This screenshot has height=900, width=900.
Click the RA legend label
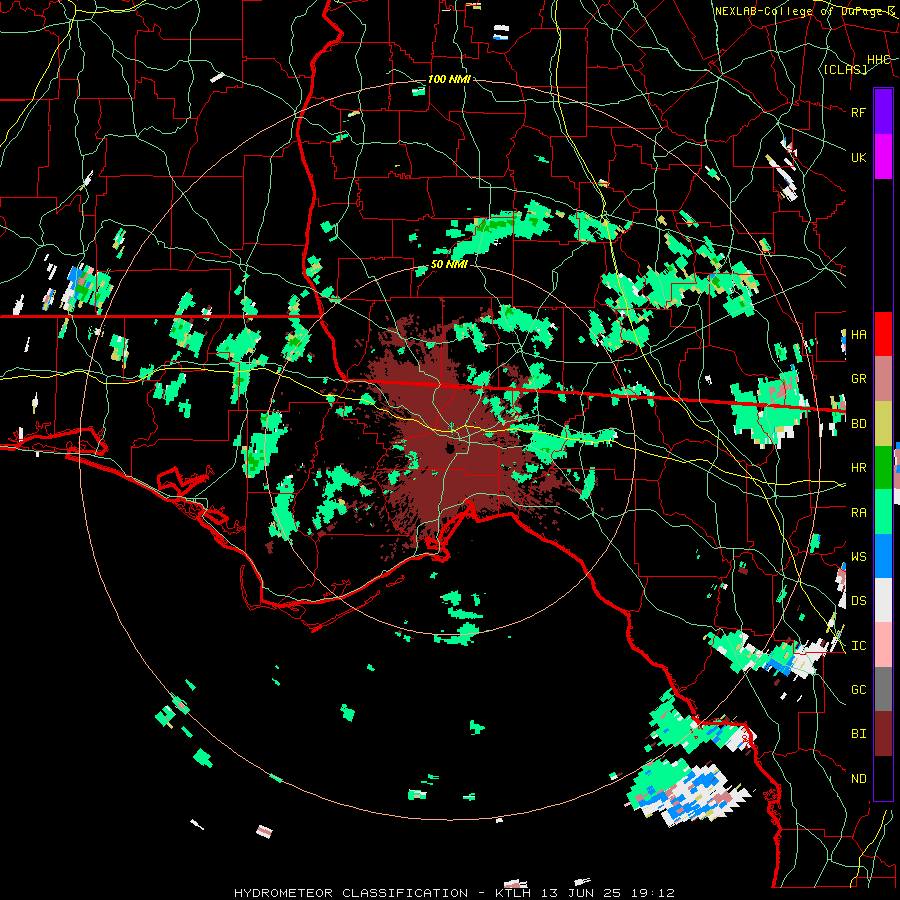coord(858,512)
